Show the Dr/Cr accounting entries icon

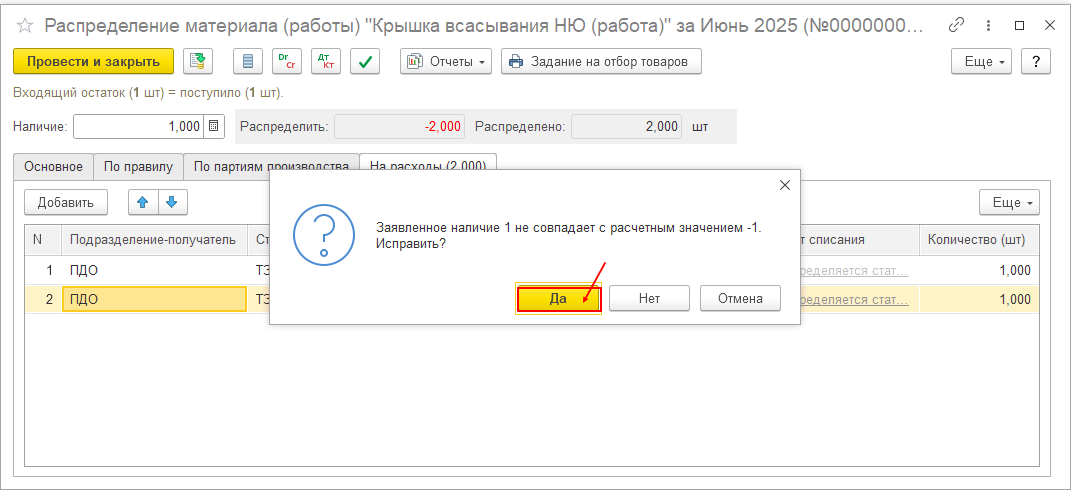(x=287, y=62)
